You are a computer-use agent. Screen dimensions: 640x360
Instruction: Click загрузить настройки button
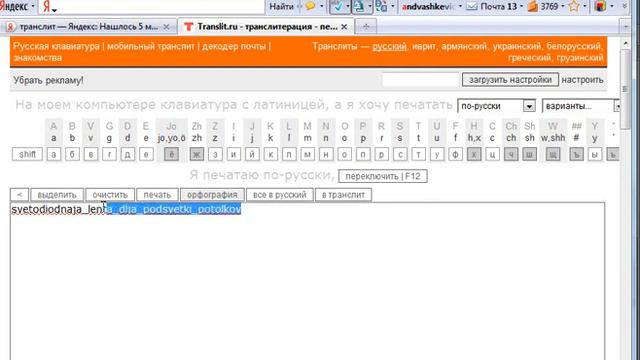point(510,80)
